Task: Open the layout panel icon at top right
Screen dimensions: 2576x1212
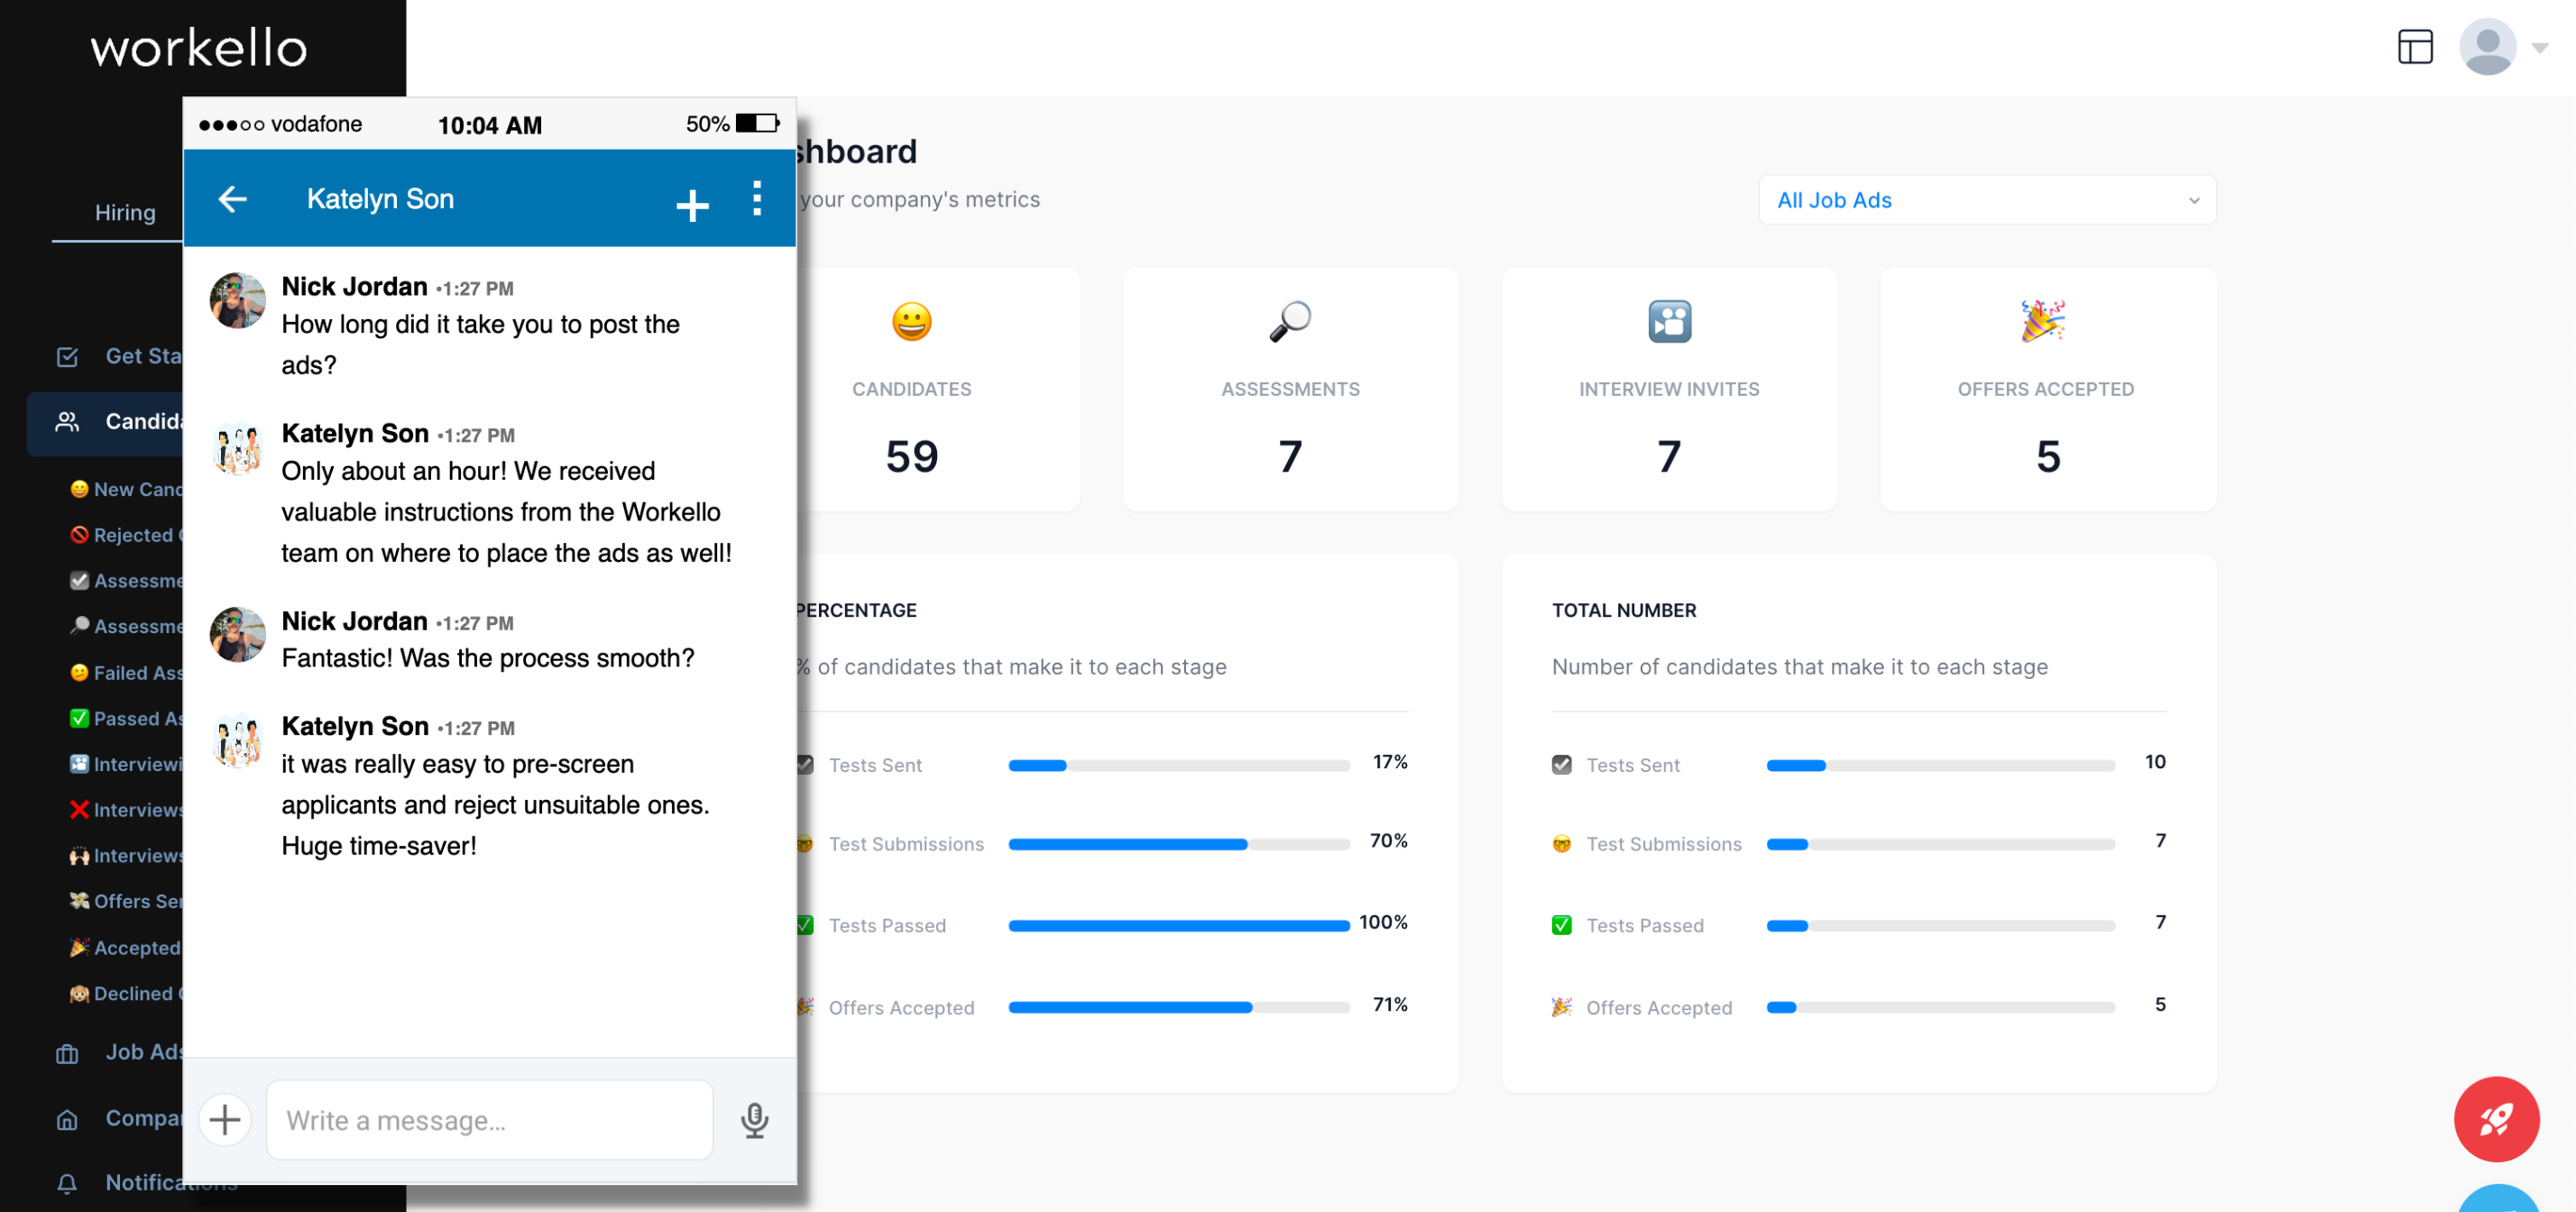Action: click(x=2414, y=47)
